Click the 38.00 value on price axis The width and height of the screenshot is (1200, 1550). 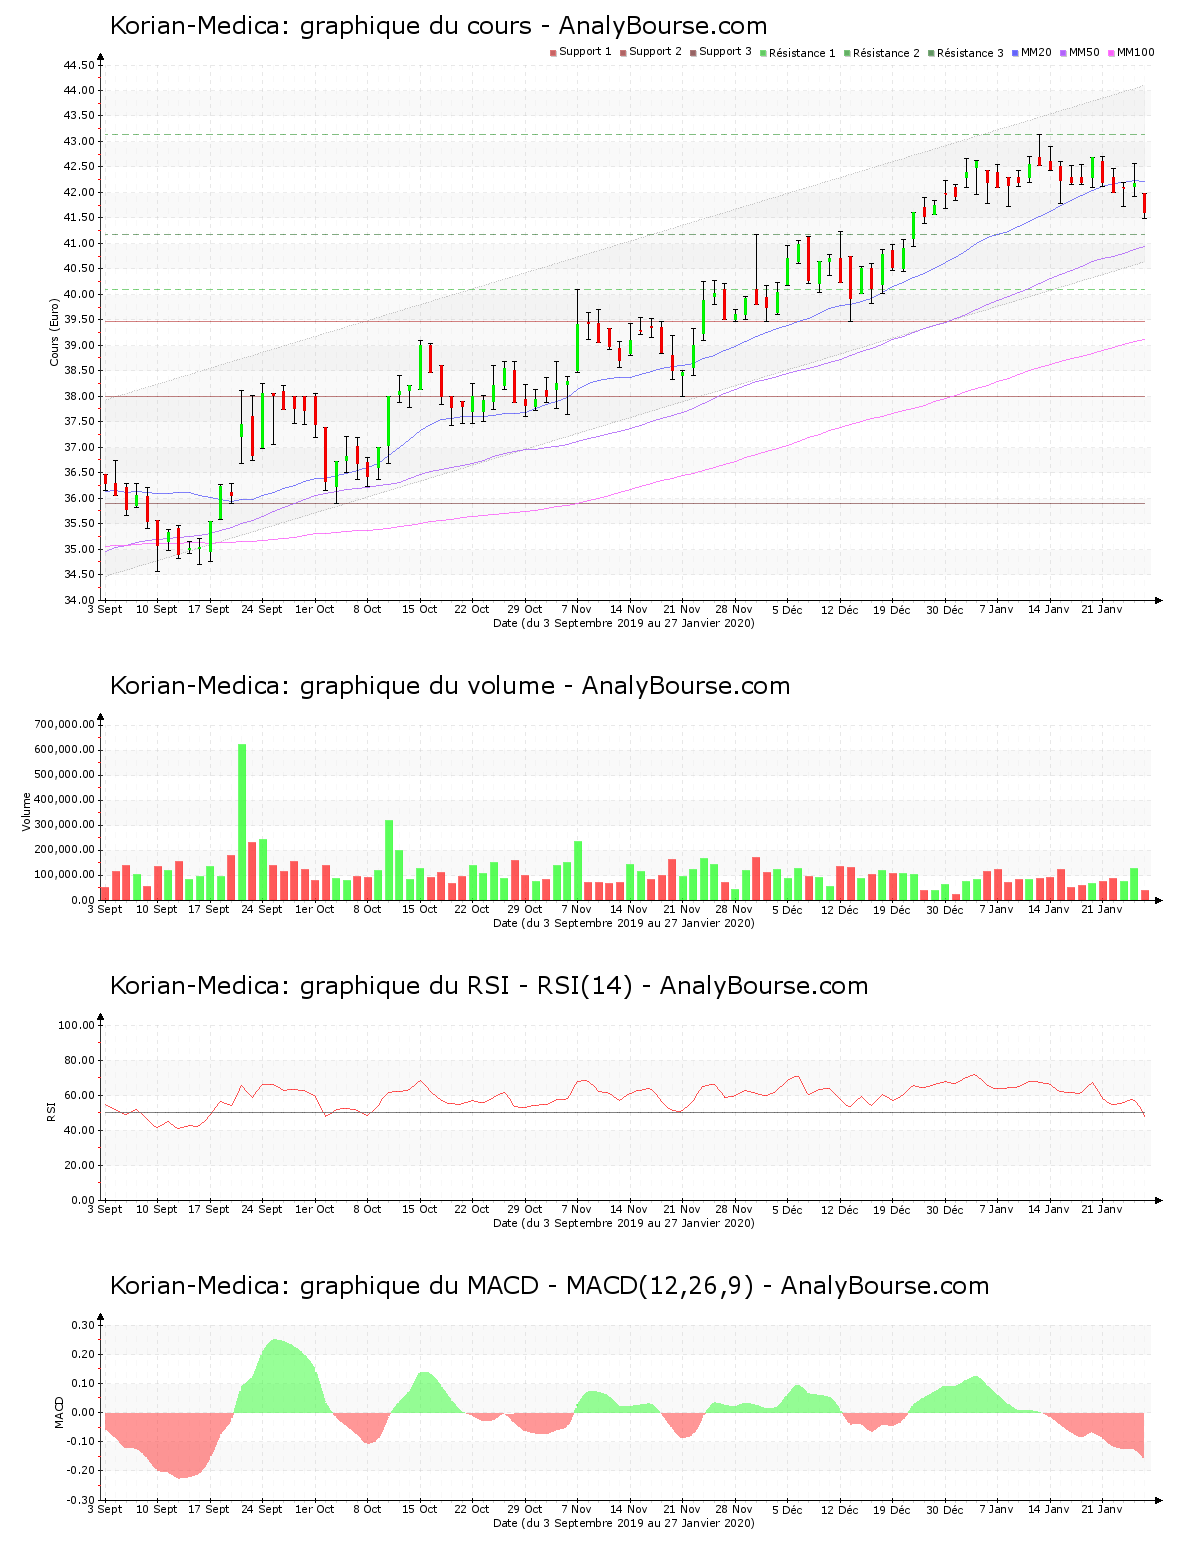coord(79,397)
